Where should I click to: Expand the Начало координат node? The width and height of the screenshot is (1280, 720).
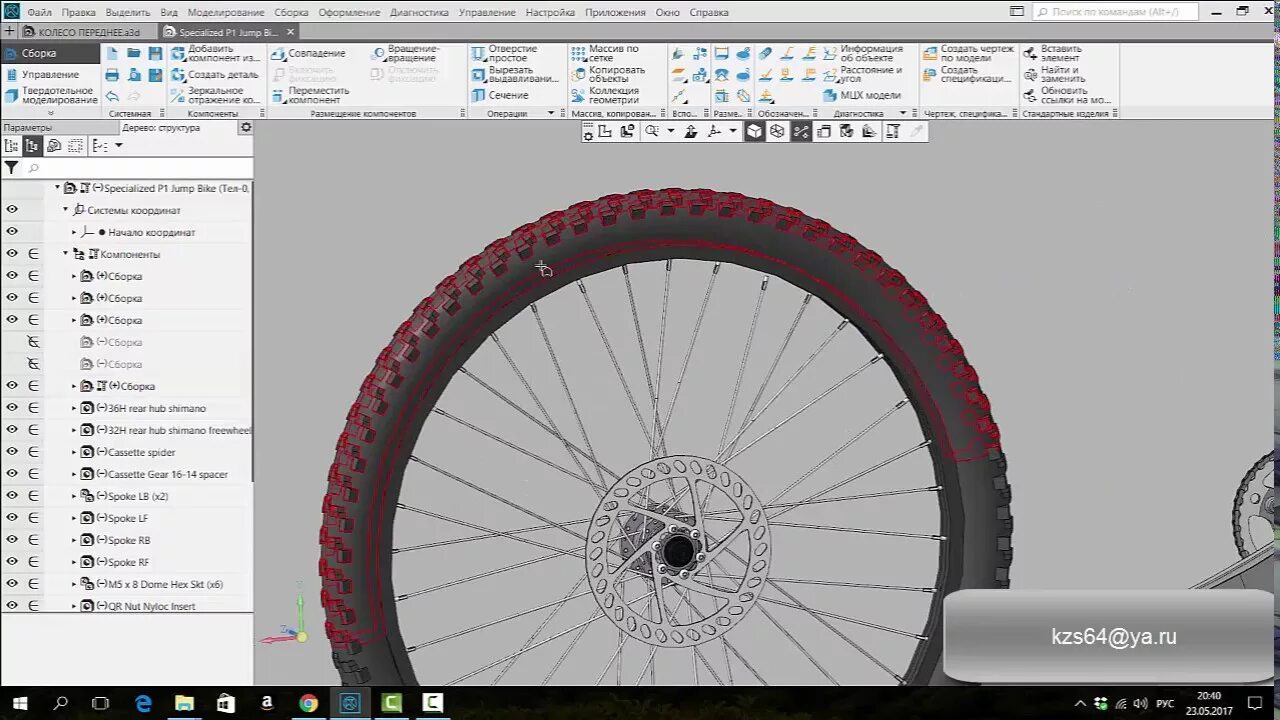[x=74, y=232]
